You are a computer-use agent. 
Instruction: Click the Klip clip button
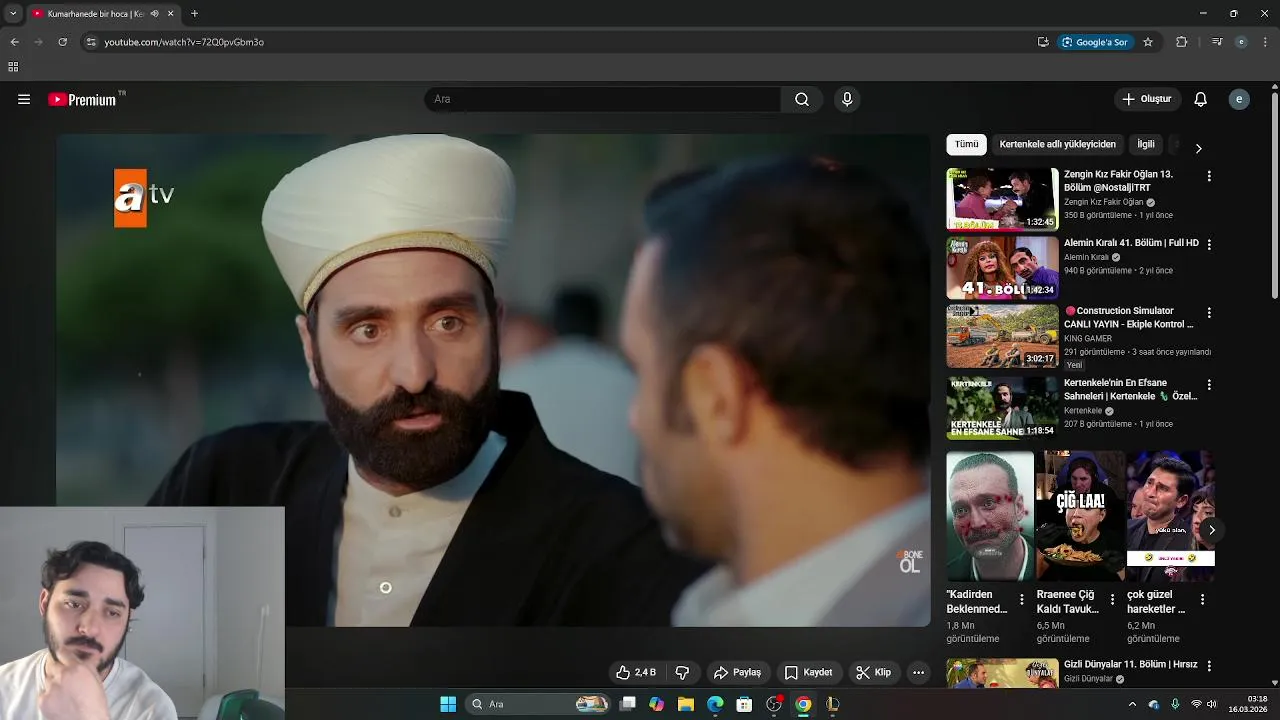(873, 672)
